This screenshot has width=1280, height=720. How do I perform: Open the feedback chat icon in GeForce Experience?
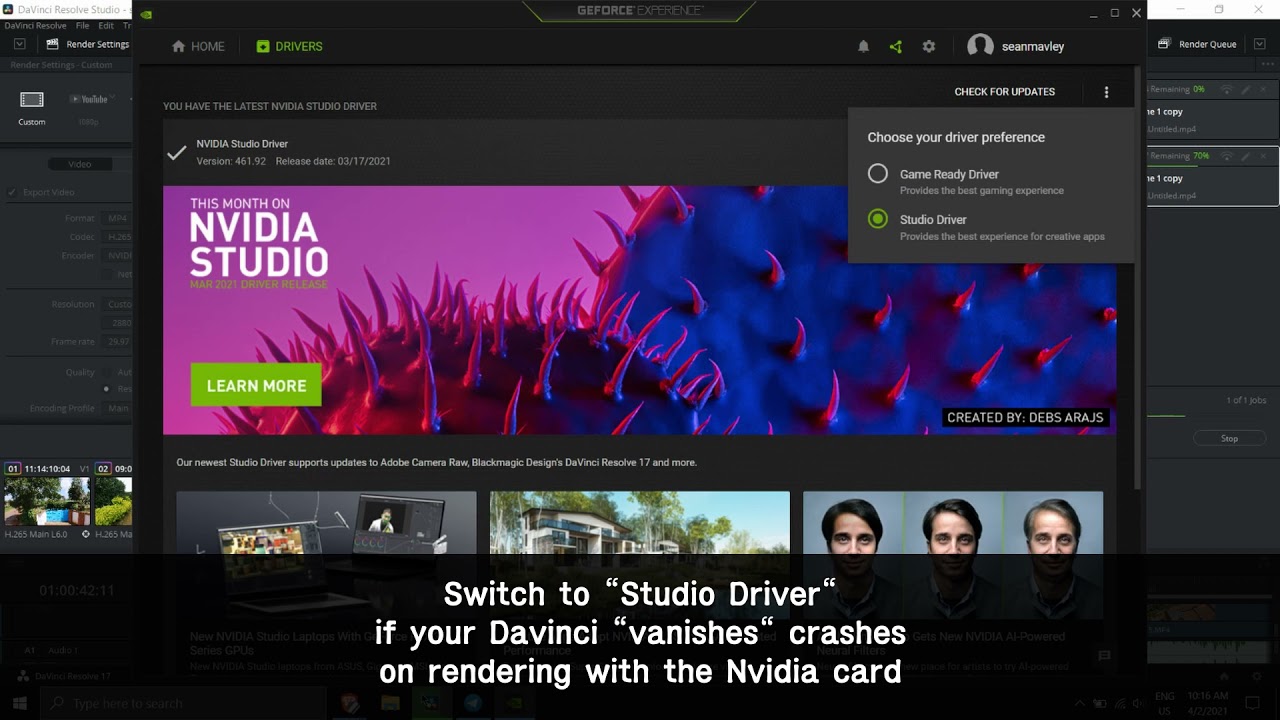coord(1104,656)
